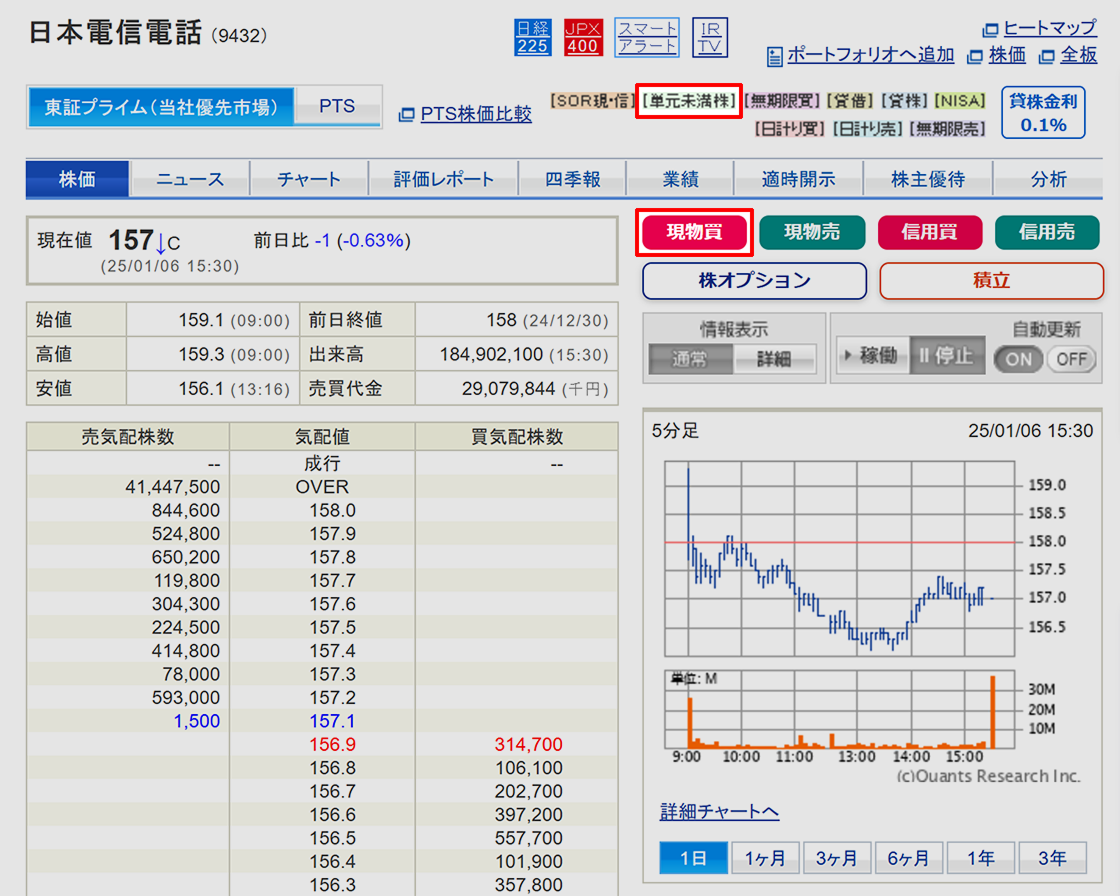The image size is (1120, 896).
Task: Click 信用売 button
Action: (x=1047, y=232)
